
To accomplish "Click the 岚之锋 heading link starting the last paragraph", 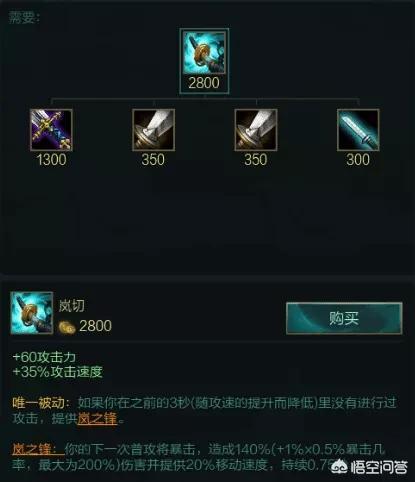I will click(38, 449).
